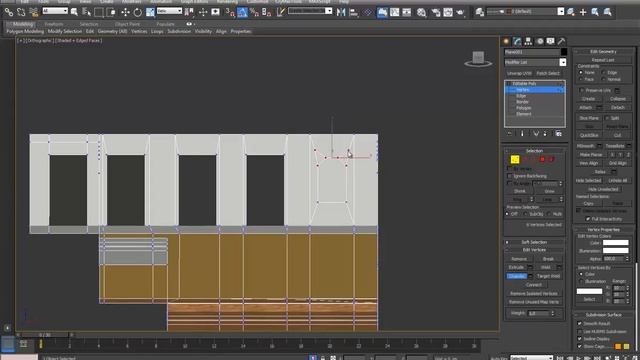The width and height of the screenshot is (640, 360).
Task: Activate the Select and Scale tool
Action: tap(150, 12)
